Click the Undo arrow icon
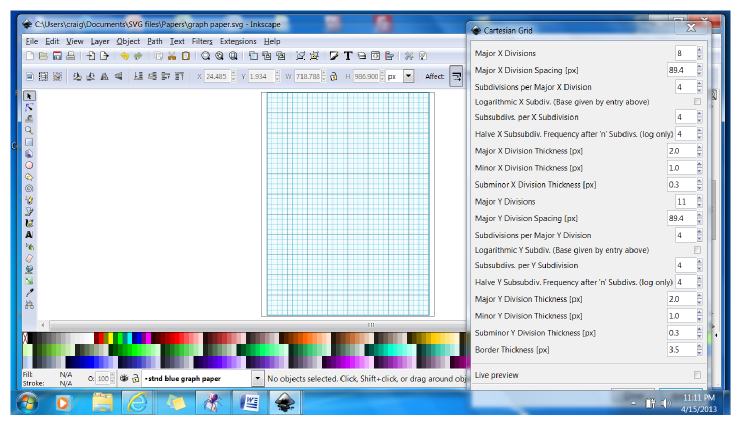The image size is (740, 425). tap(125, 56)
